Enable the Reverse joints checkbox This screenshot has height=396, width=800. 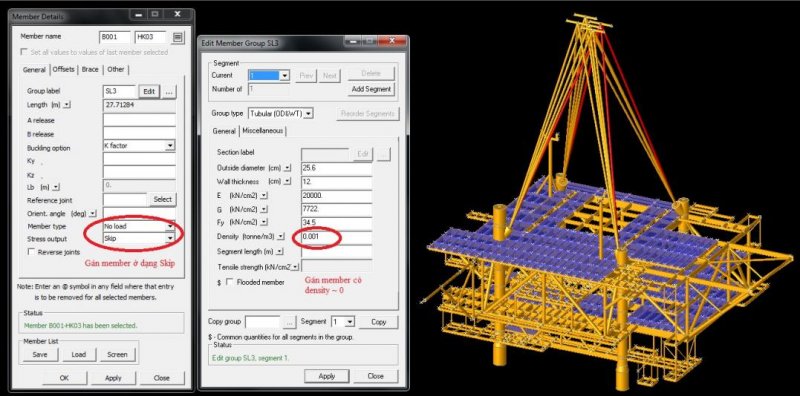point(32,252)
